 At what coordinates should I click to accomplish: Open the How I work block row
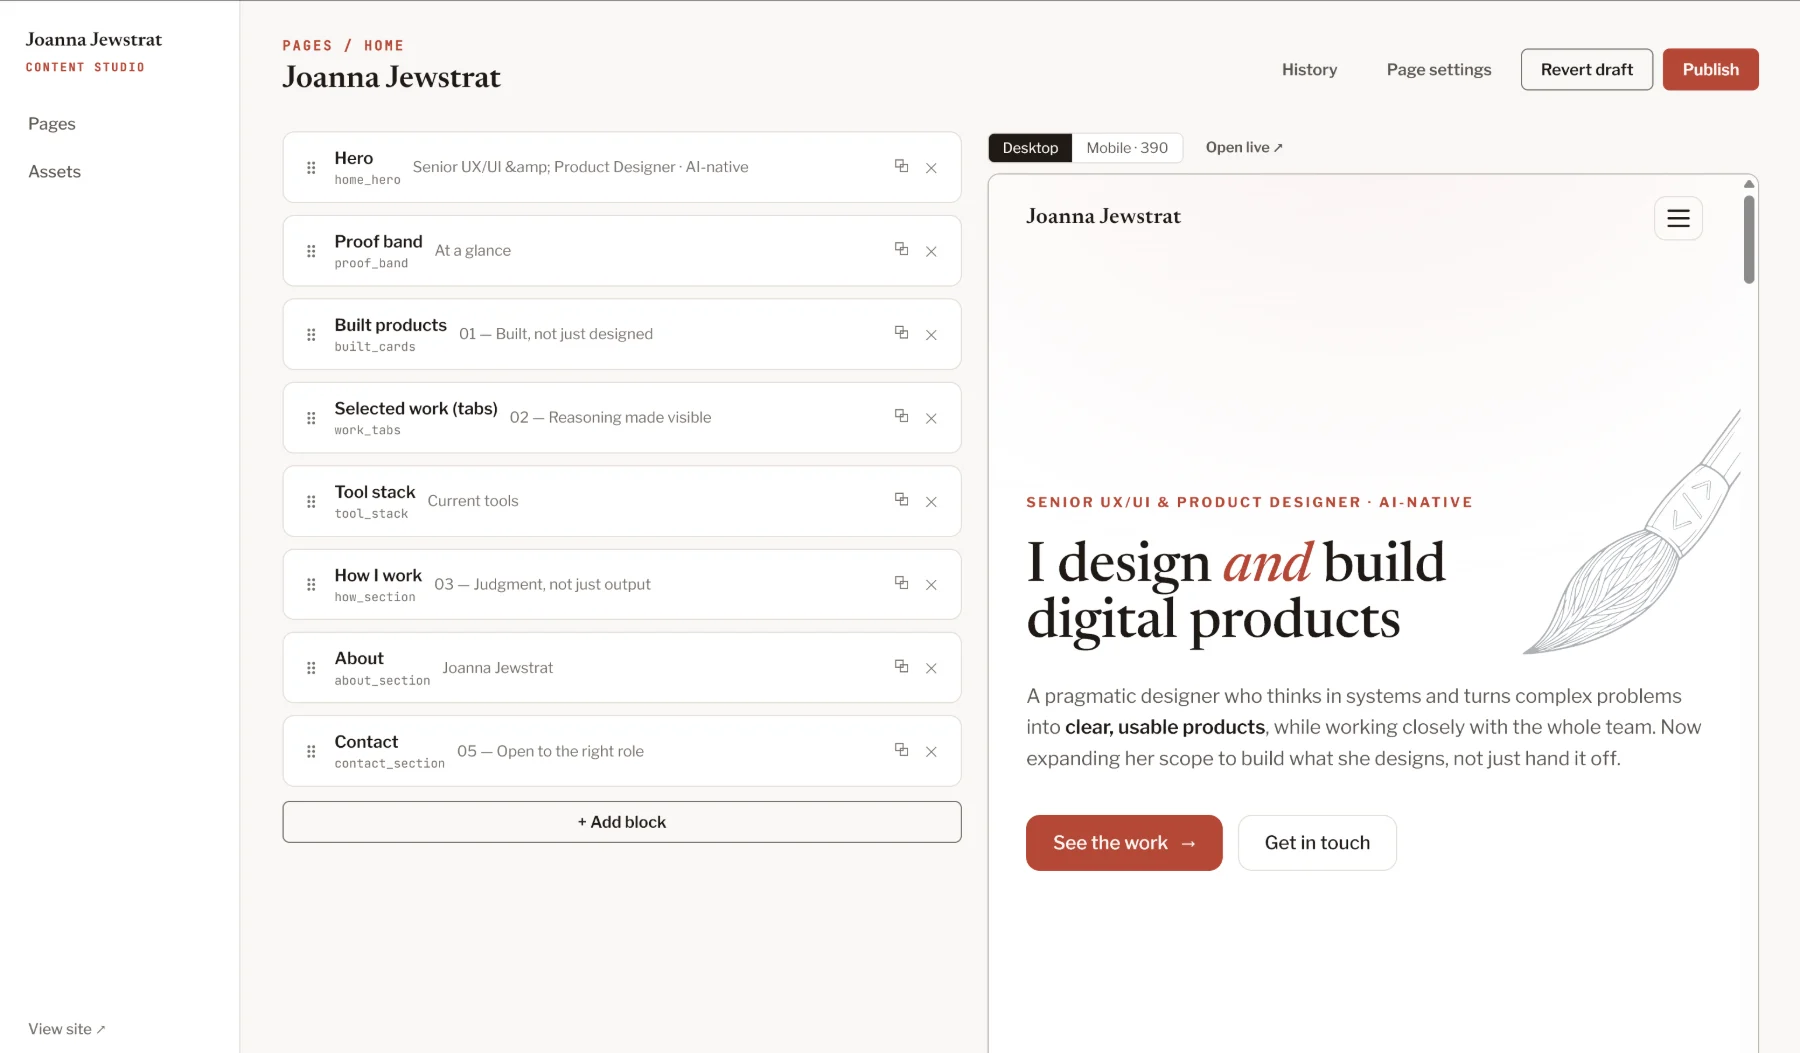622,584
